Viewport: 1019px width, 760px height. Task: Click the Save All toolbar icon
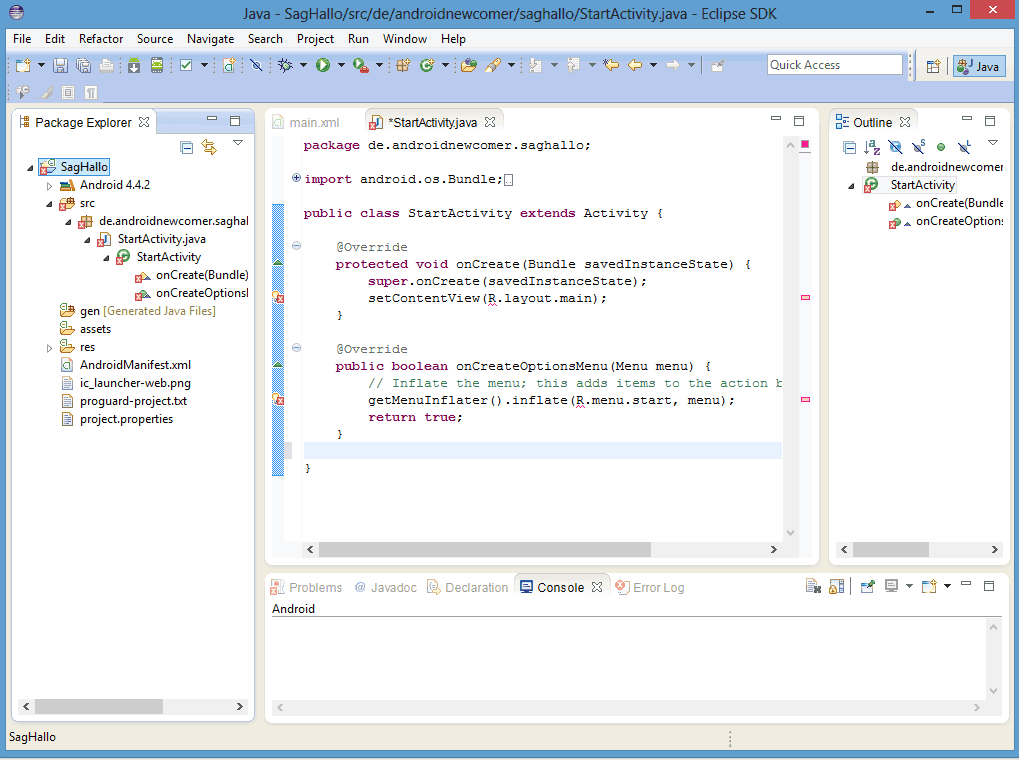click(x=83, y=65)
